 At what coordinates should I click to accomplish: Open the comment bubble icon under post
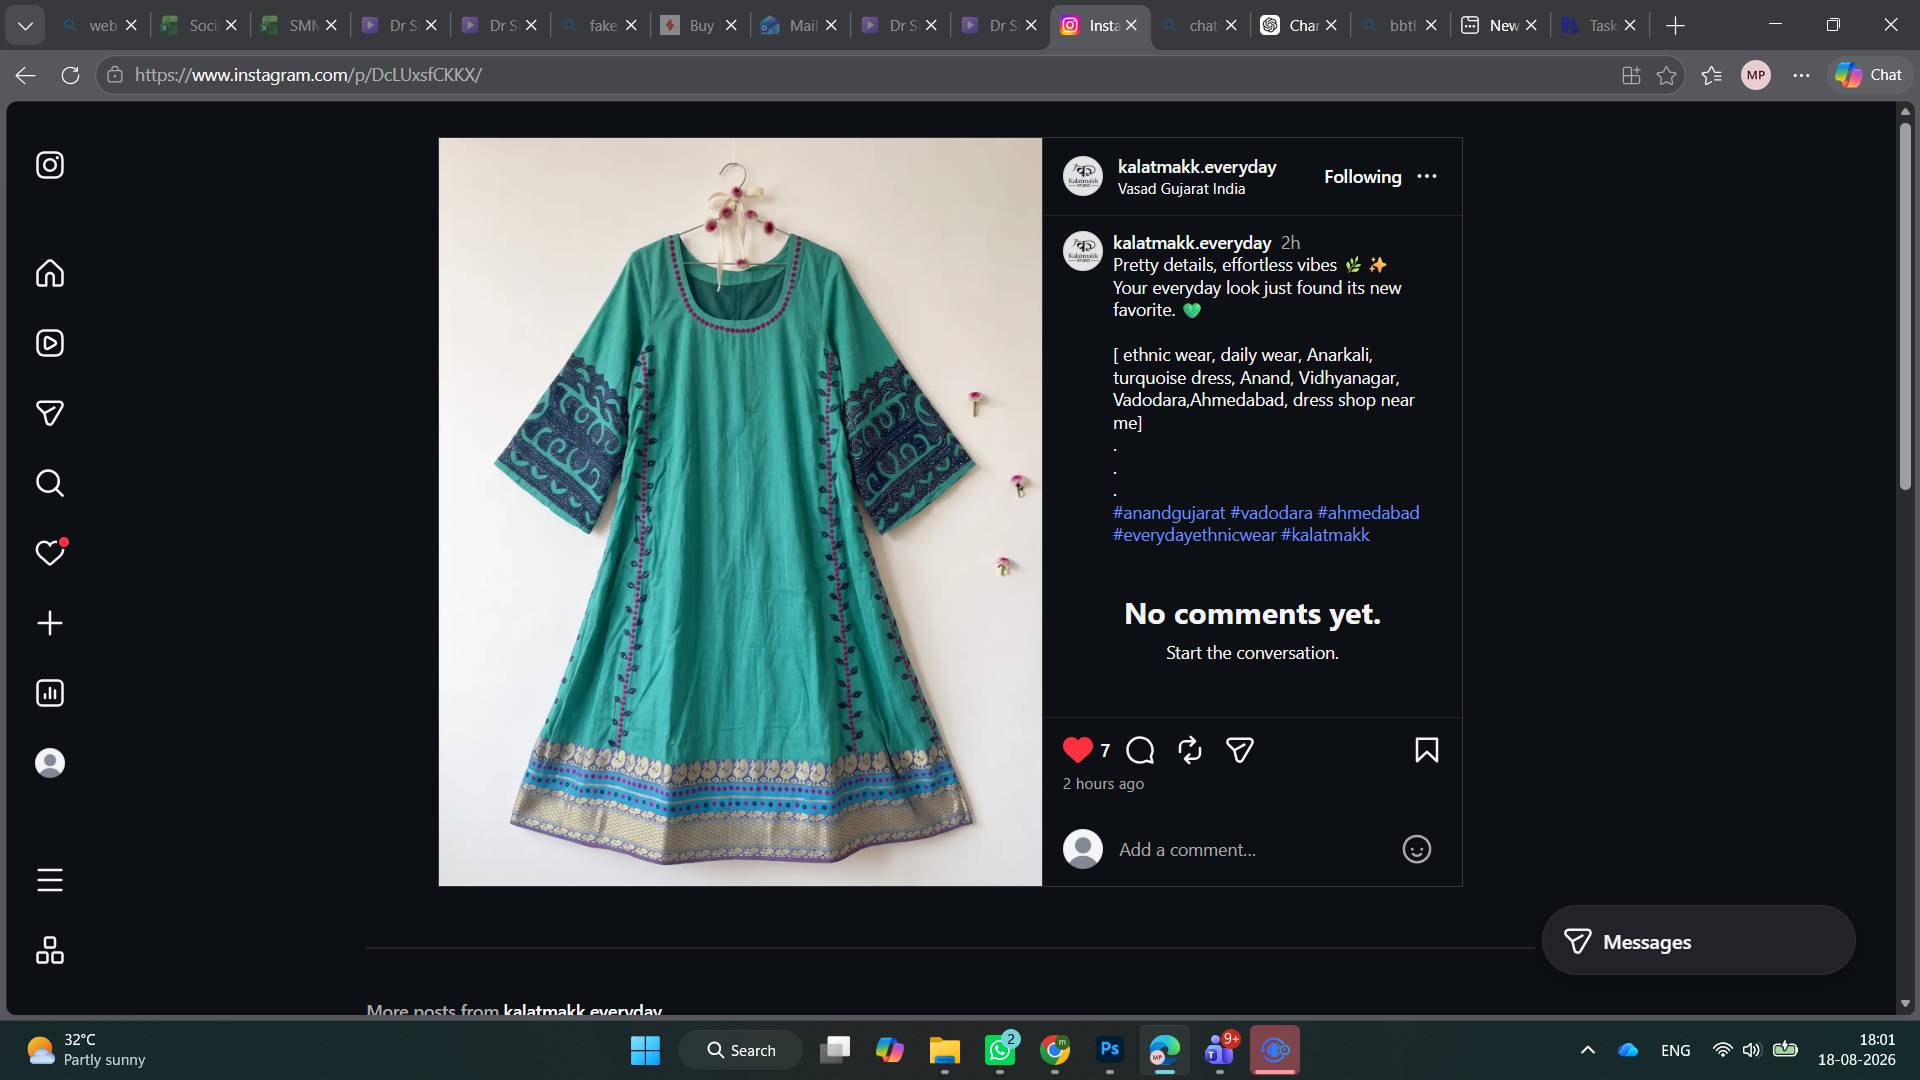pyautogui.click(x=1140, y=750)
